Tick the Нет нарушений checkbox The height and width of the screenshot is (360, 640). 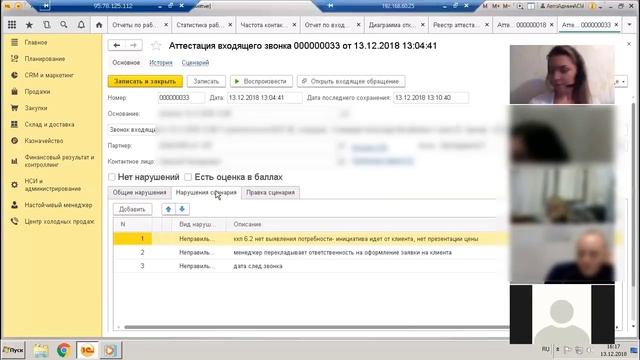(112, 177)
